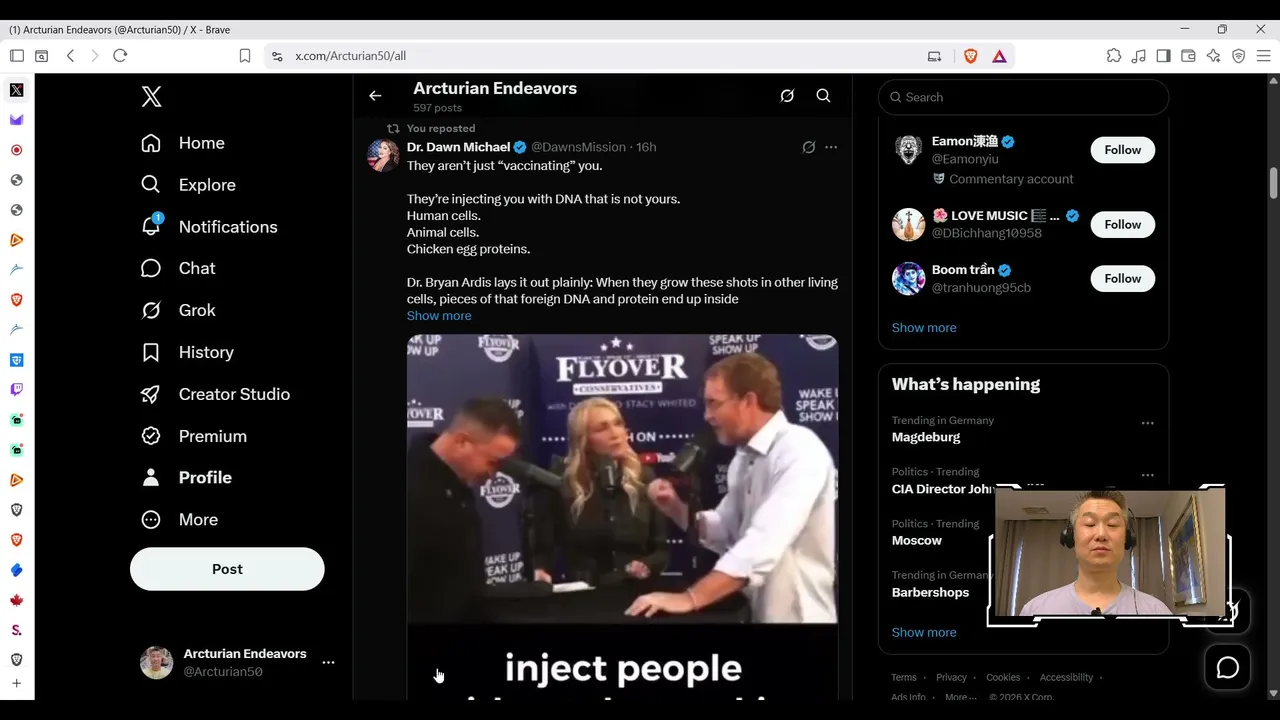Open the post's 16h timestamp

[646, 147]
